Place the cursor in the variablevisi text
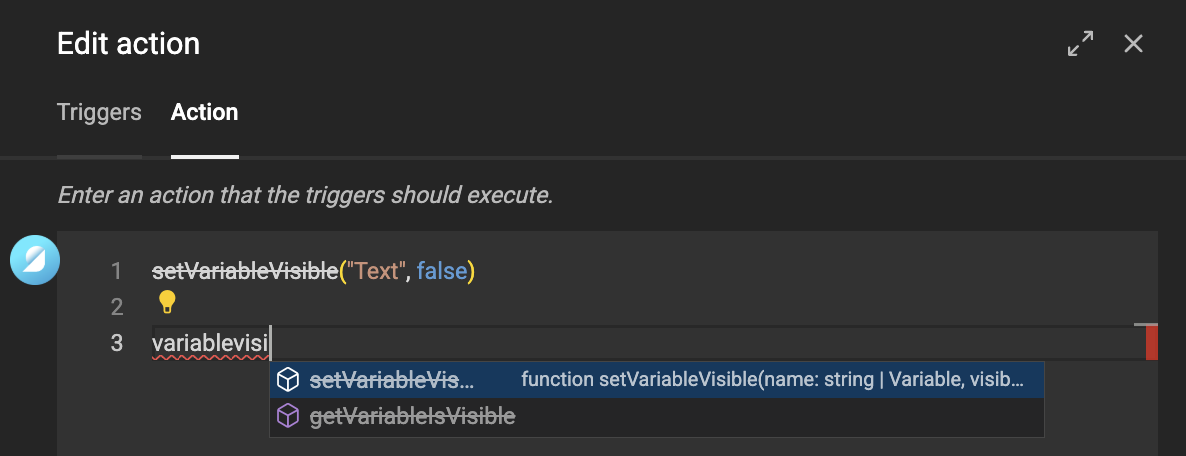This screenshot has width=1186, height=456. point(210,343)
